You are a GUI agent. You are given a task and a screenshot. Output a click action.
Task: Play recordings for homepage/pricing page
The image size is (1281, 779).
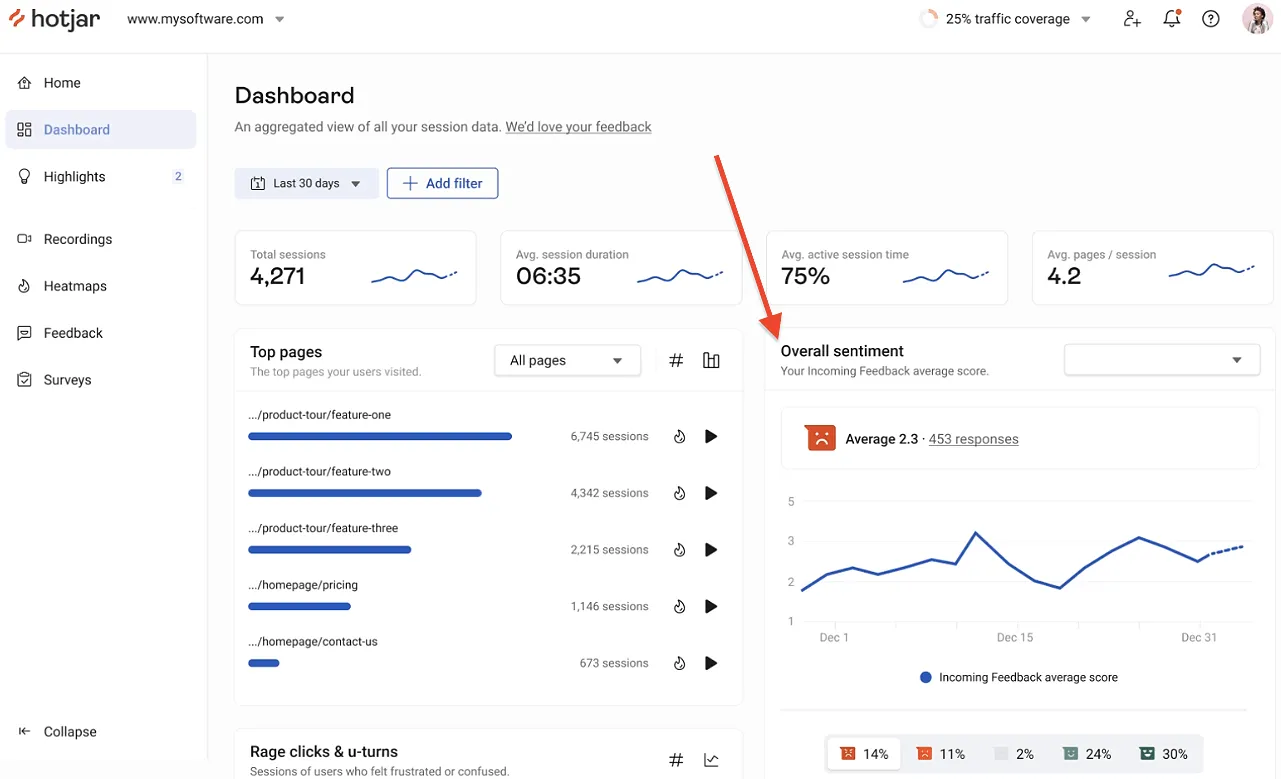tap(711, 606)
